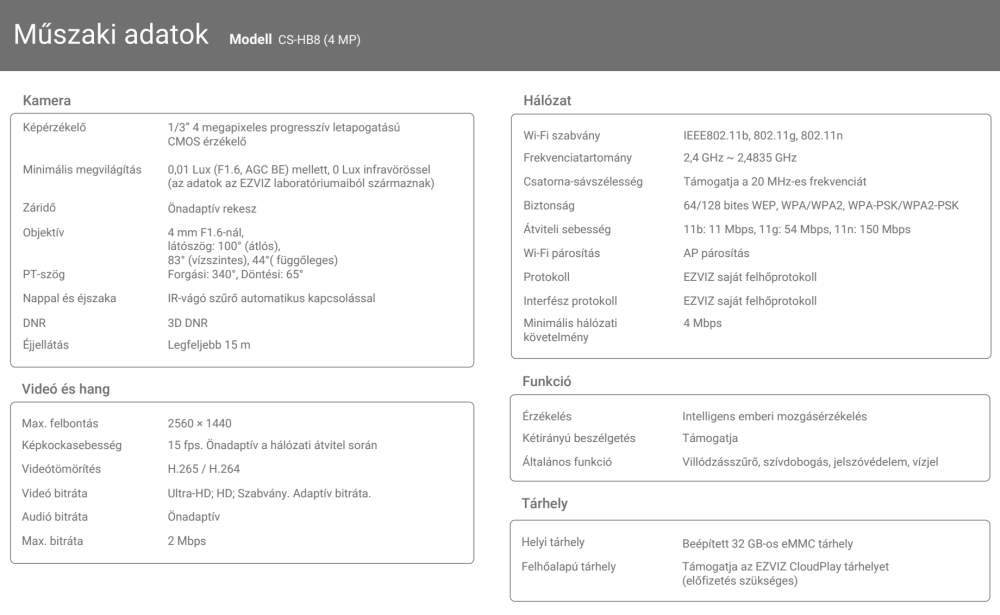This screenshot has height=615, width=1000.
Task: Select the Kétirányú beszélgetés label
Action: [x=578, y=438]
